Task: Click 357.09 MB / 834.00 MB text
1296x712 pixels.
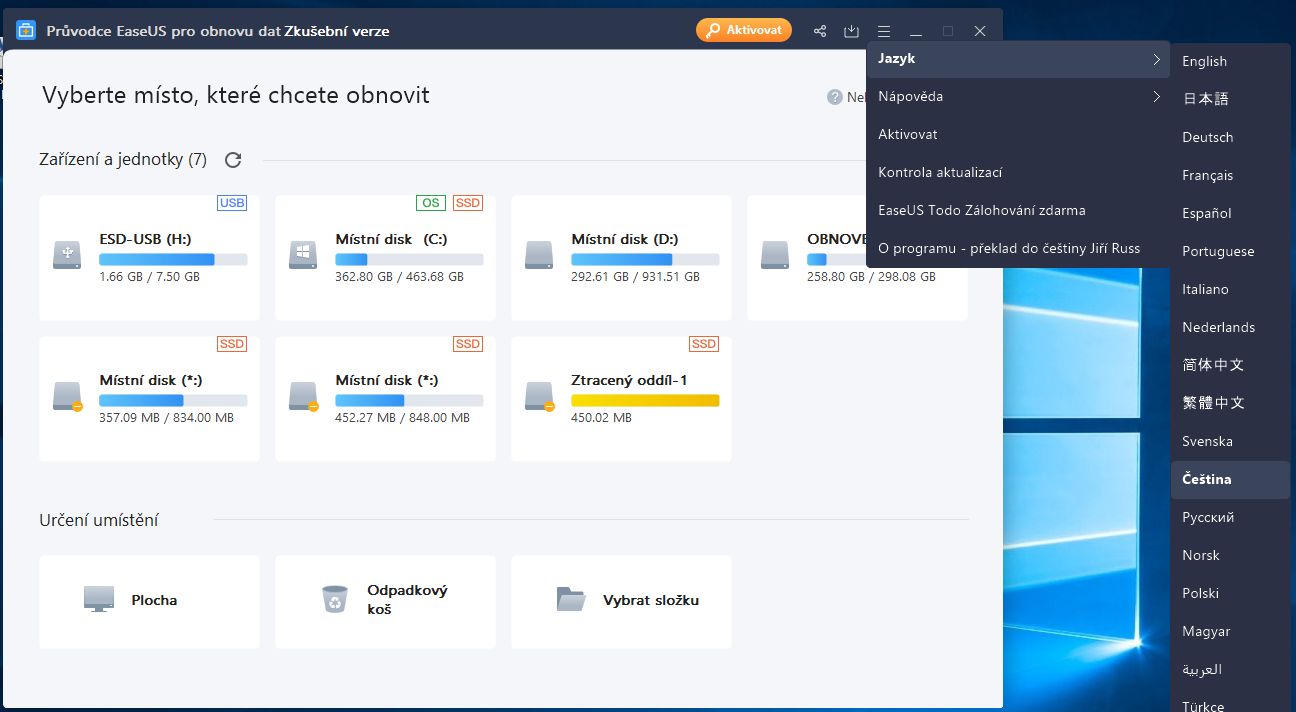Action: click(166, 417)
